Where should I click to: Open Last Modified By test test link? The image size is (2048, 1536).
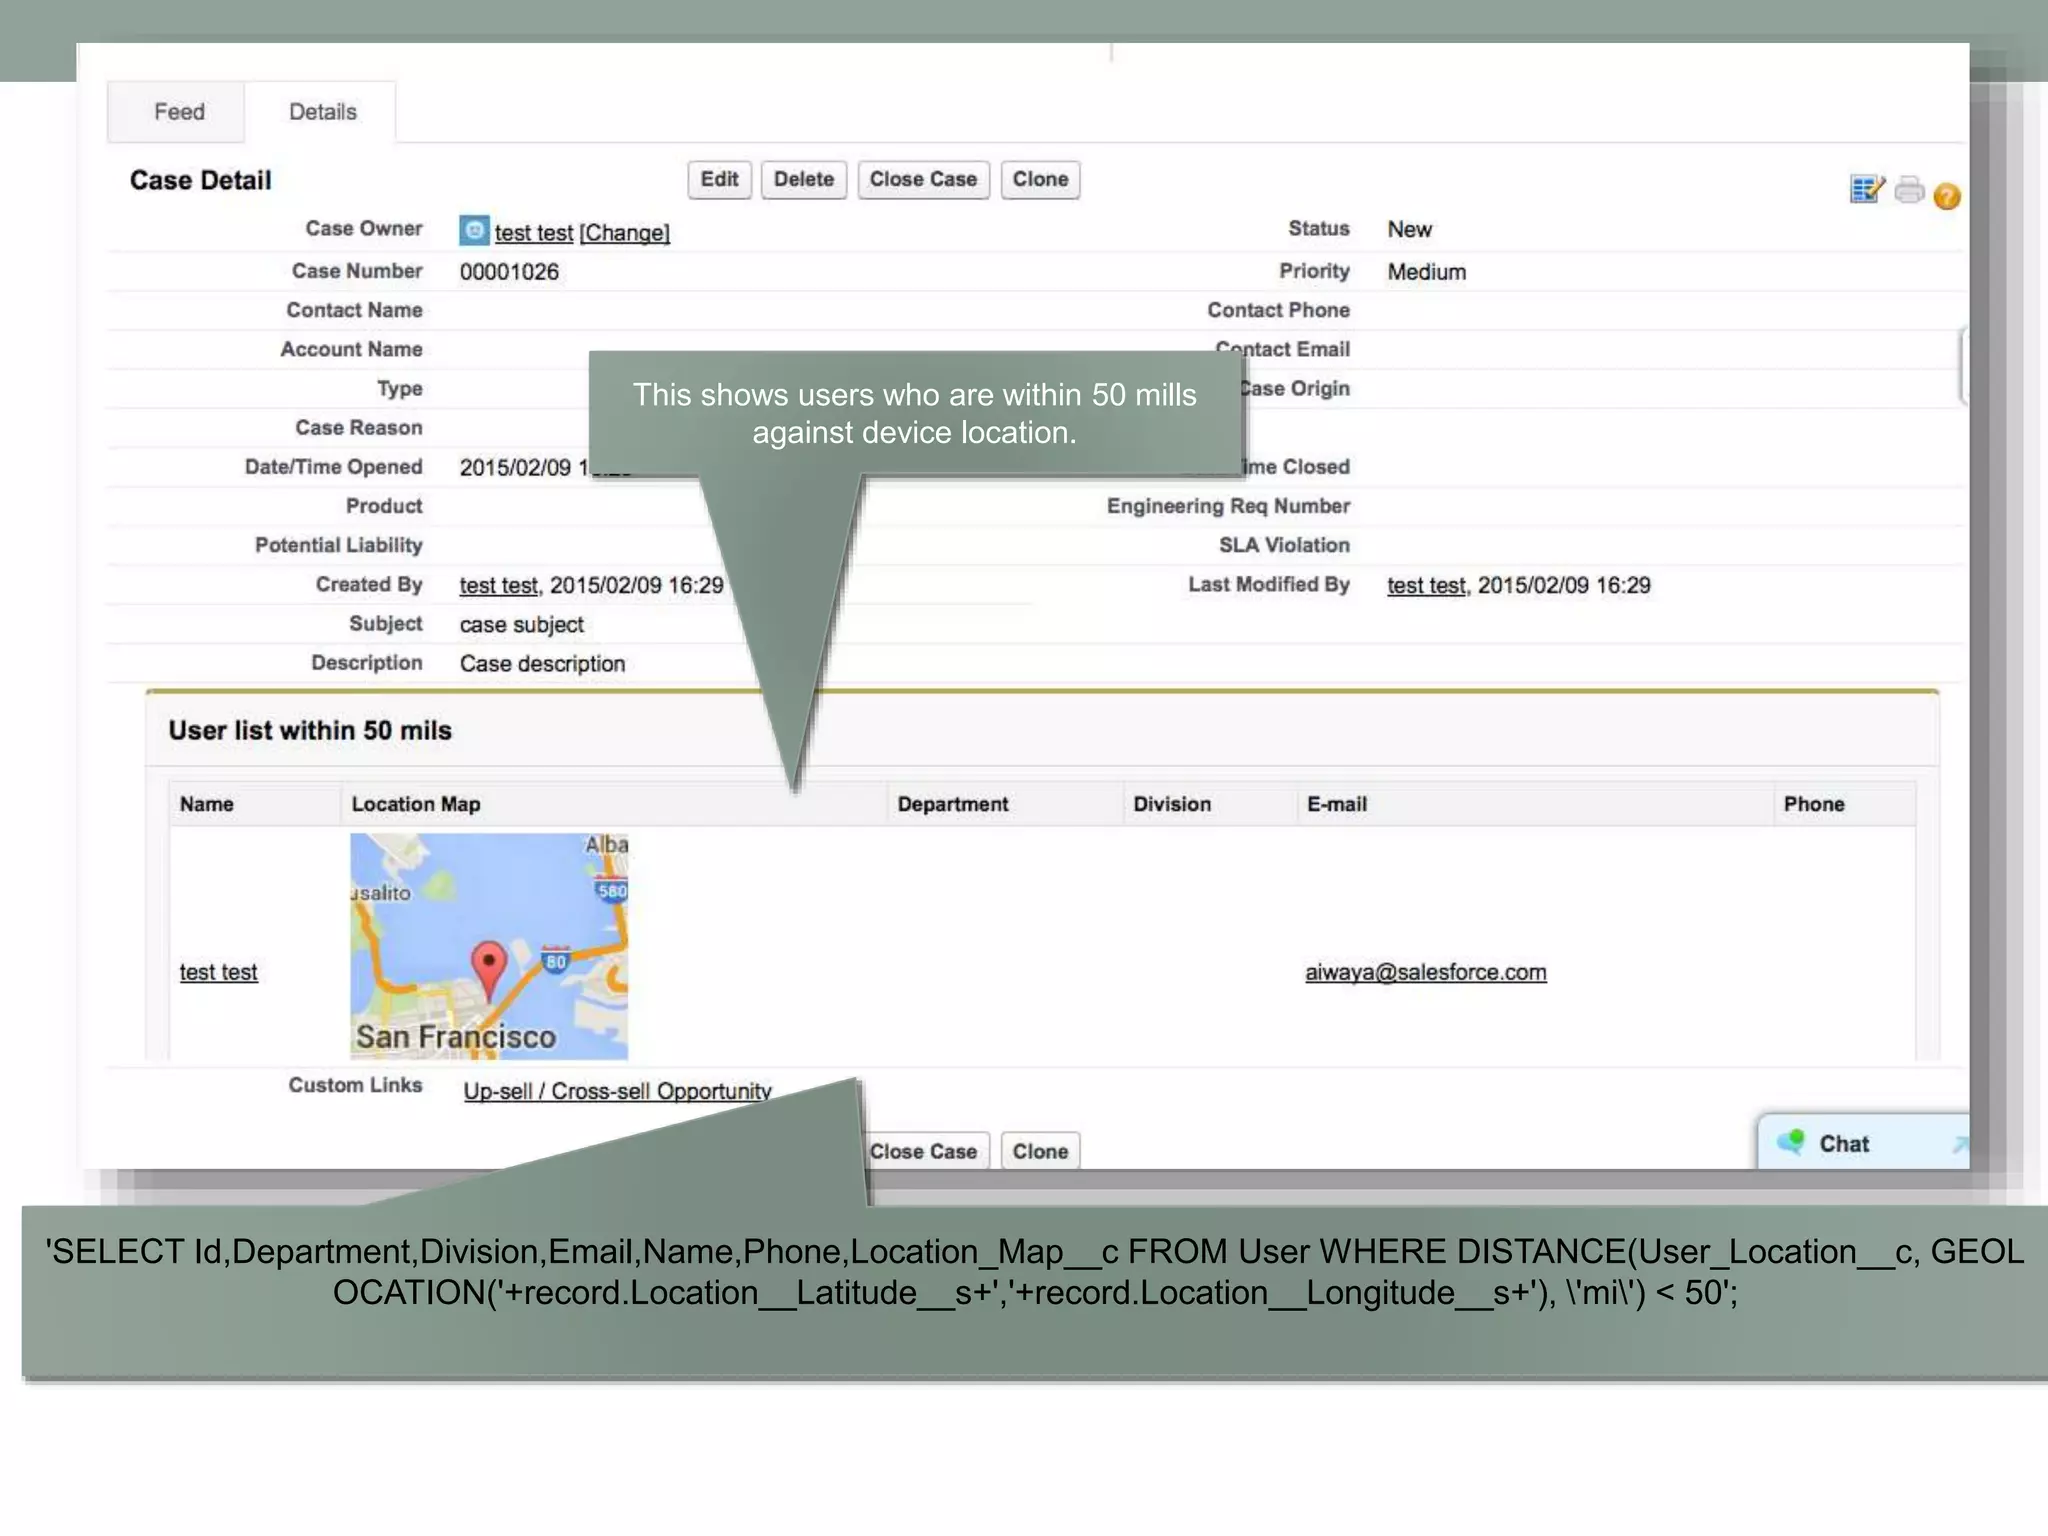pos(1427,586)
